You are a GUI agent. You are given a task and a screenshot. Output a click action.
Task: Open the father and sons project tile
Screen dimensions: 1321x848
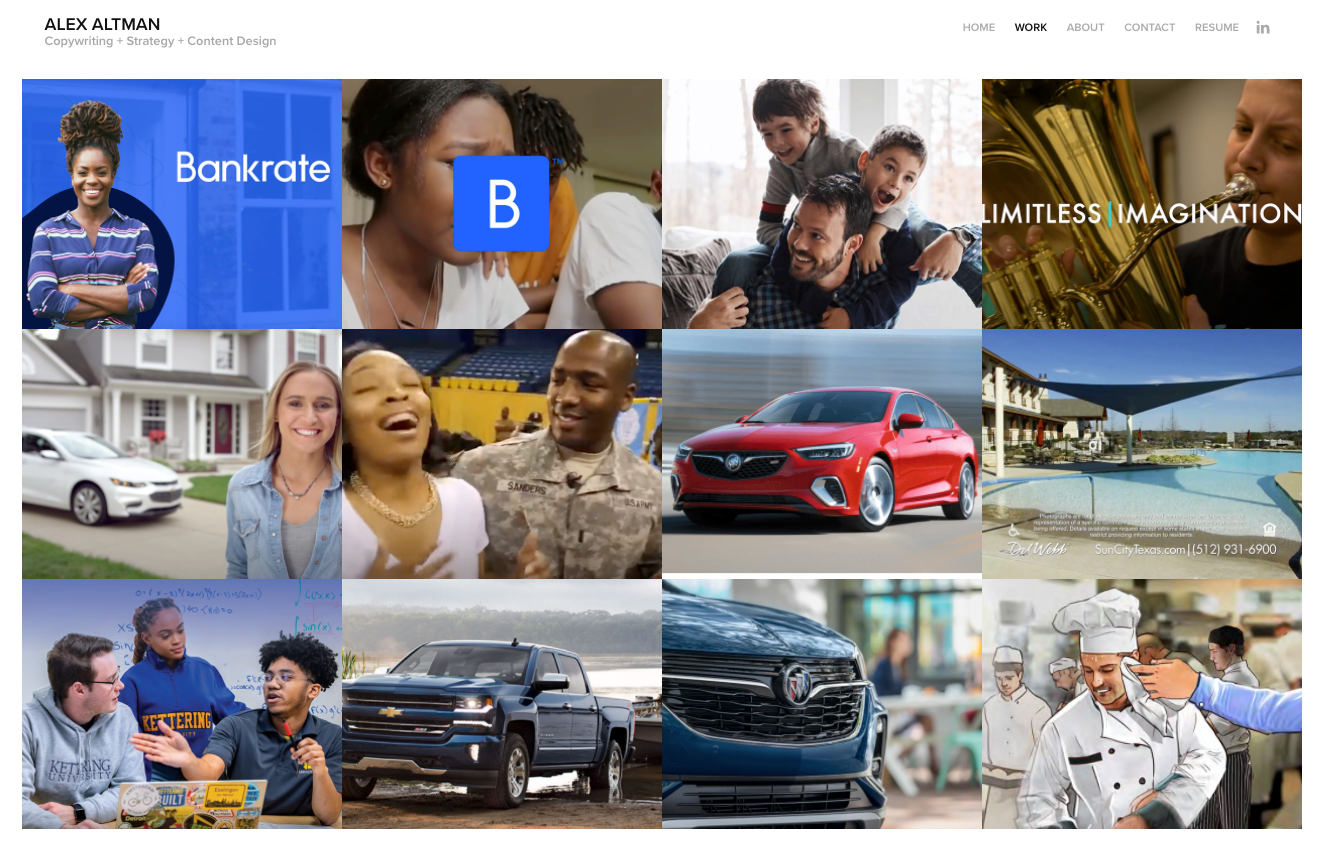pyautogui.click(x=822, y=204)
